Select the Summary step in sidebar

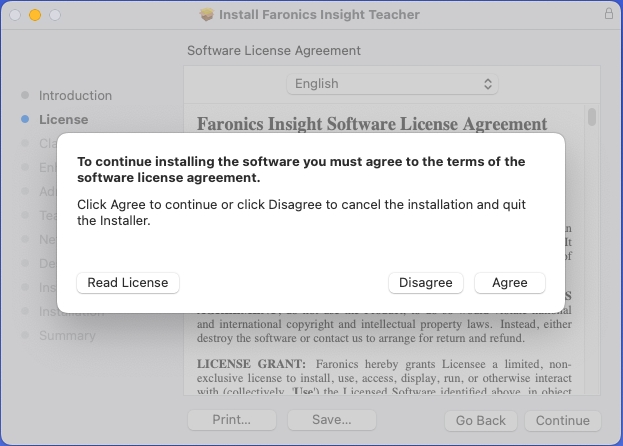(67, 336)
